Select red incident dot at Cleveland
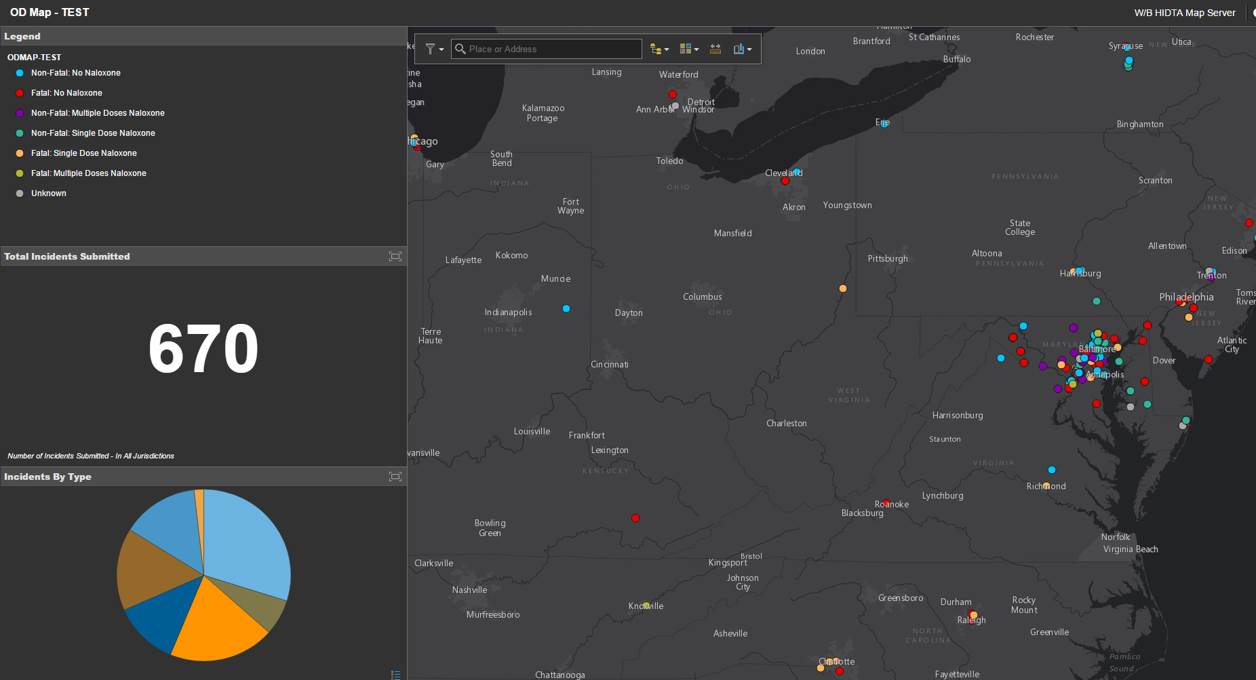This screenshot has height=680, width=1256. 785,181
